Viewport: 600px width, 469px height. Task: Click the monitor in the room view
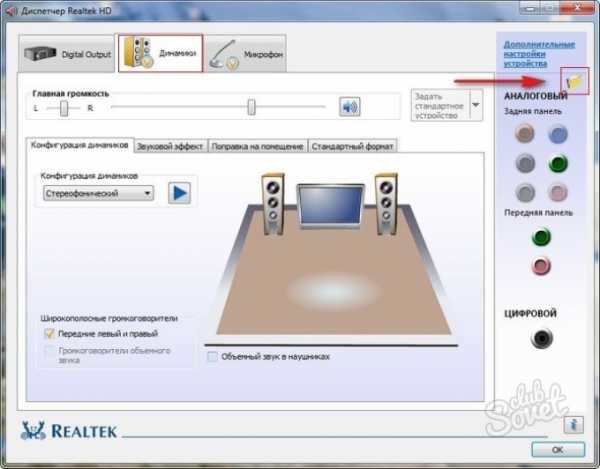[x=331, y=206]
